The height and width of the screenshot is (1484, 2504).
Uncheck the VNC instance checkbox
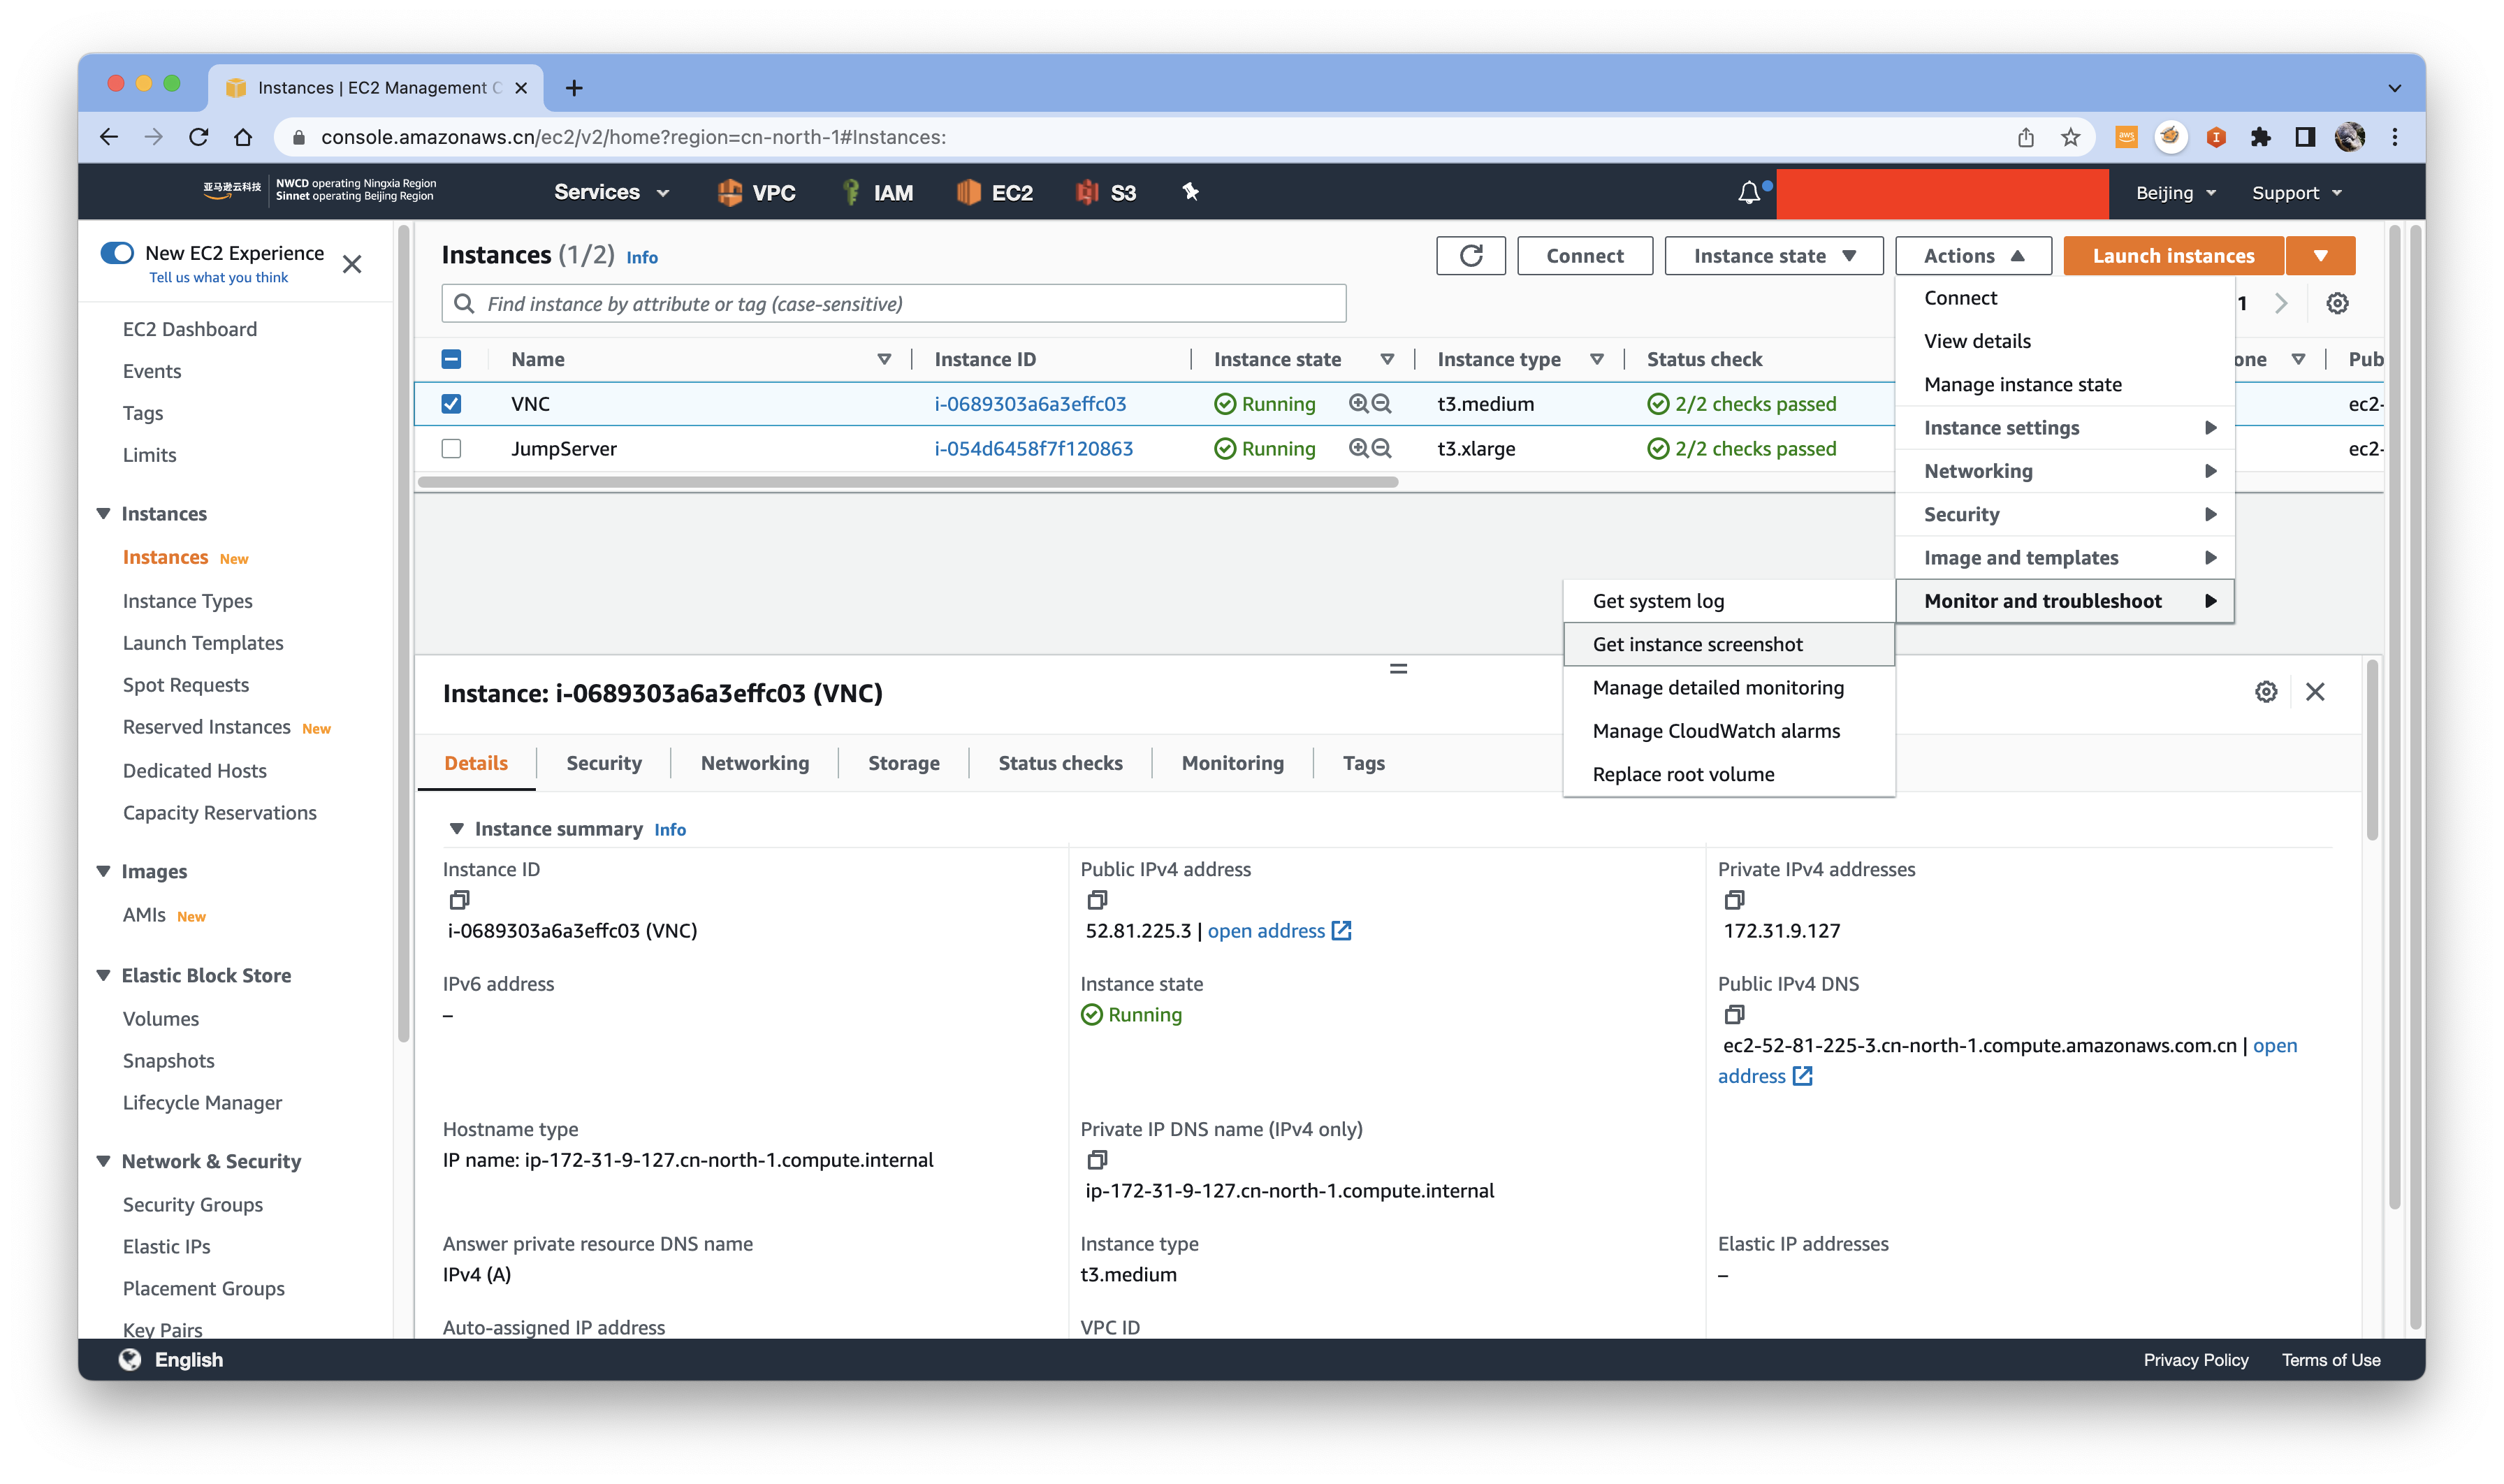[451, 404]
